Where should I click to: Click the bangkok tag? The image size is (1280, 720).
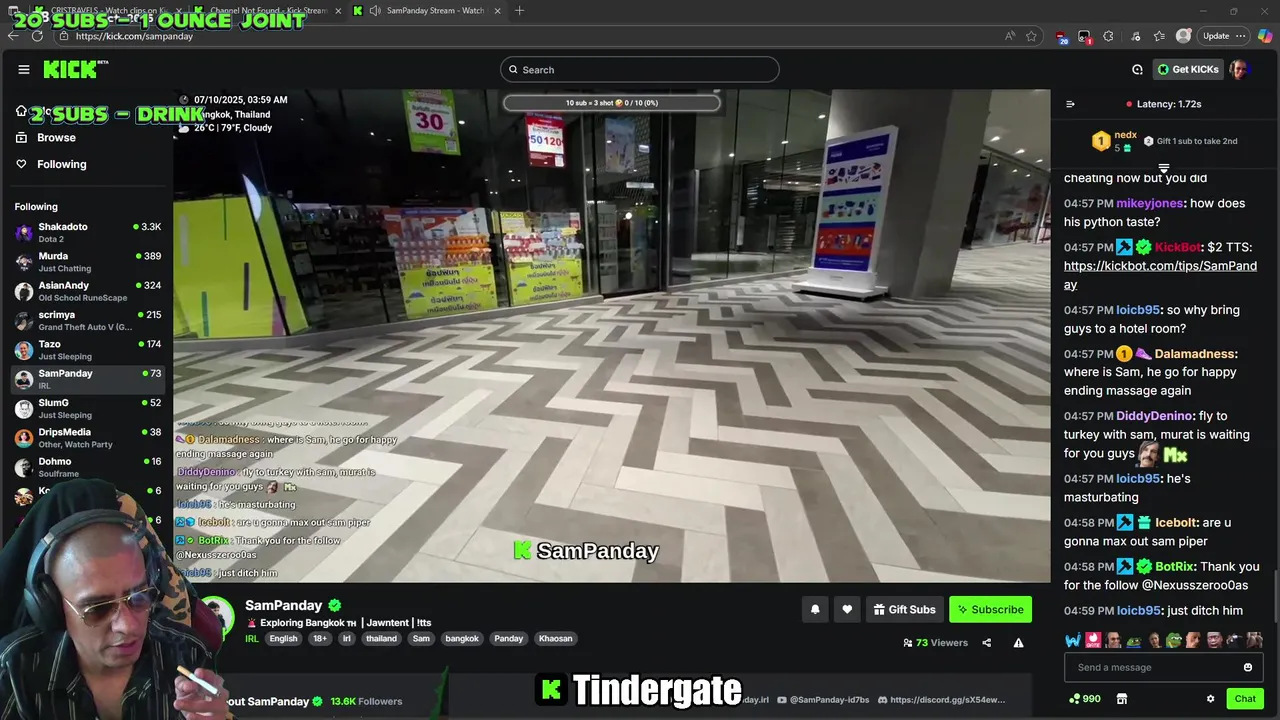coord(462,638)
